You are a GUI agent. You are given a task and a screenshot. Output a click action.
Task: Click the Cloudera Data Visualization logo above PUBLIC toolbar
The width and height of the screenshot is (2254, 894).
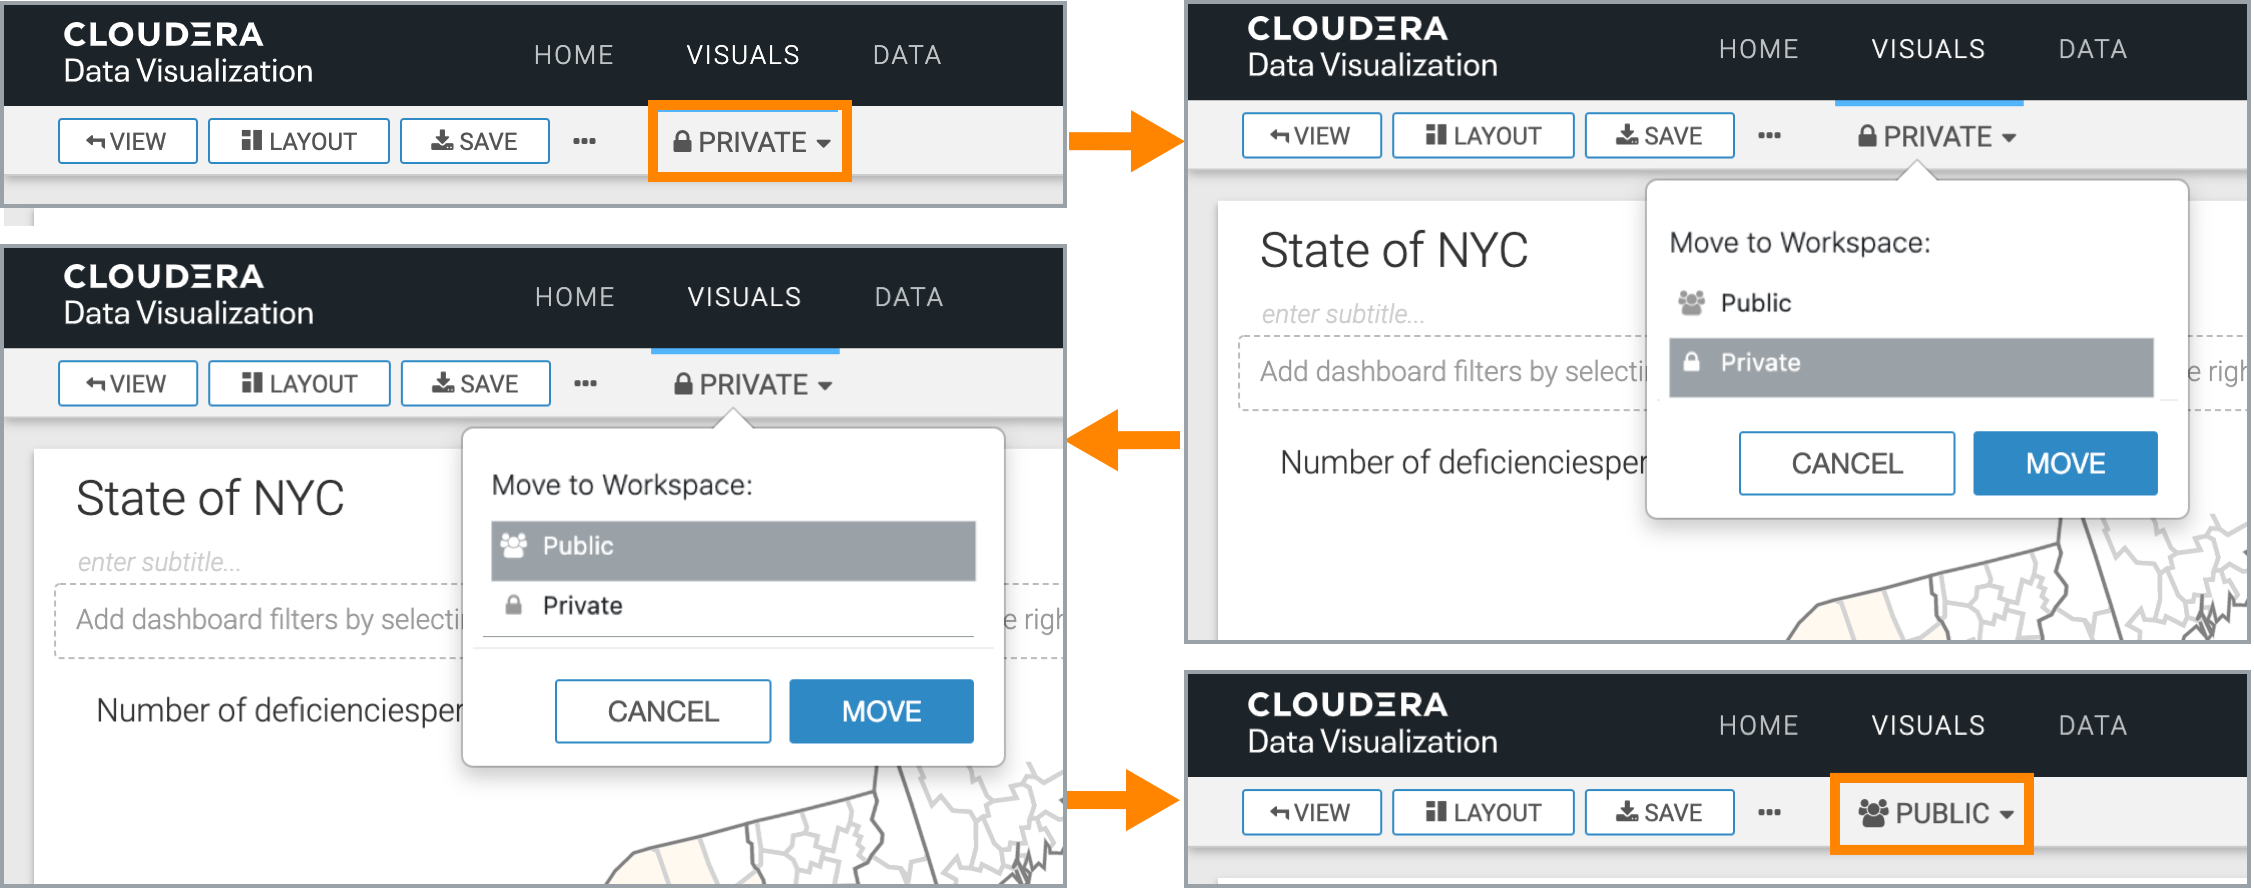pyautogui.click(x=1371, y=723)
